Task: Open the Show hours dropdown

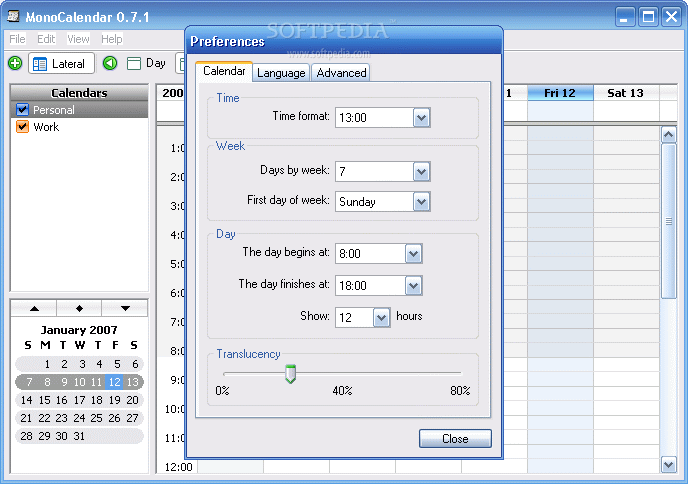Action: tap(381, 318)
